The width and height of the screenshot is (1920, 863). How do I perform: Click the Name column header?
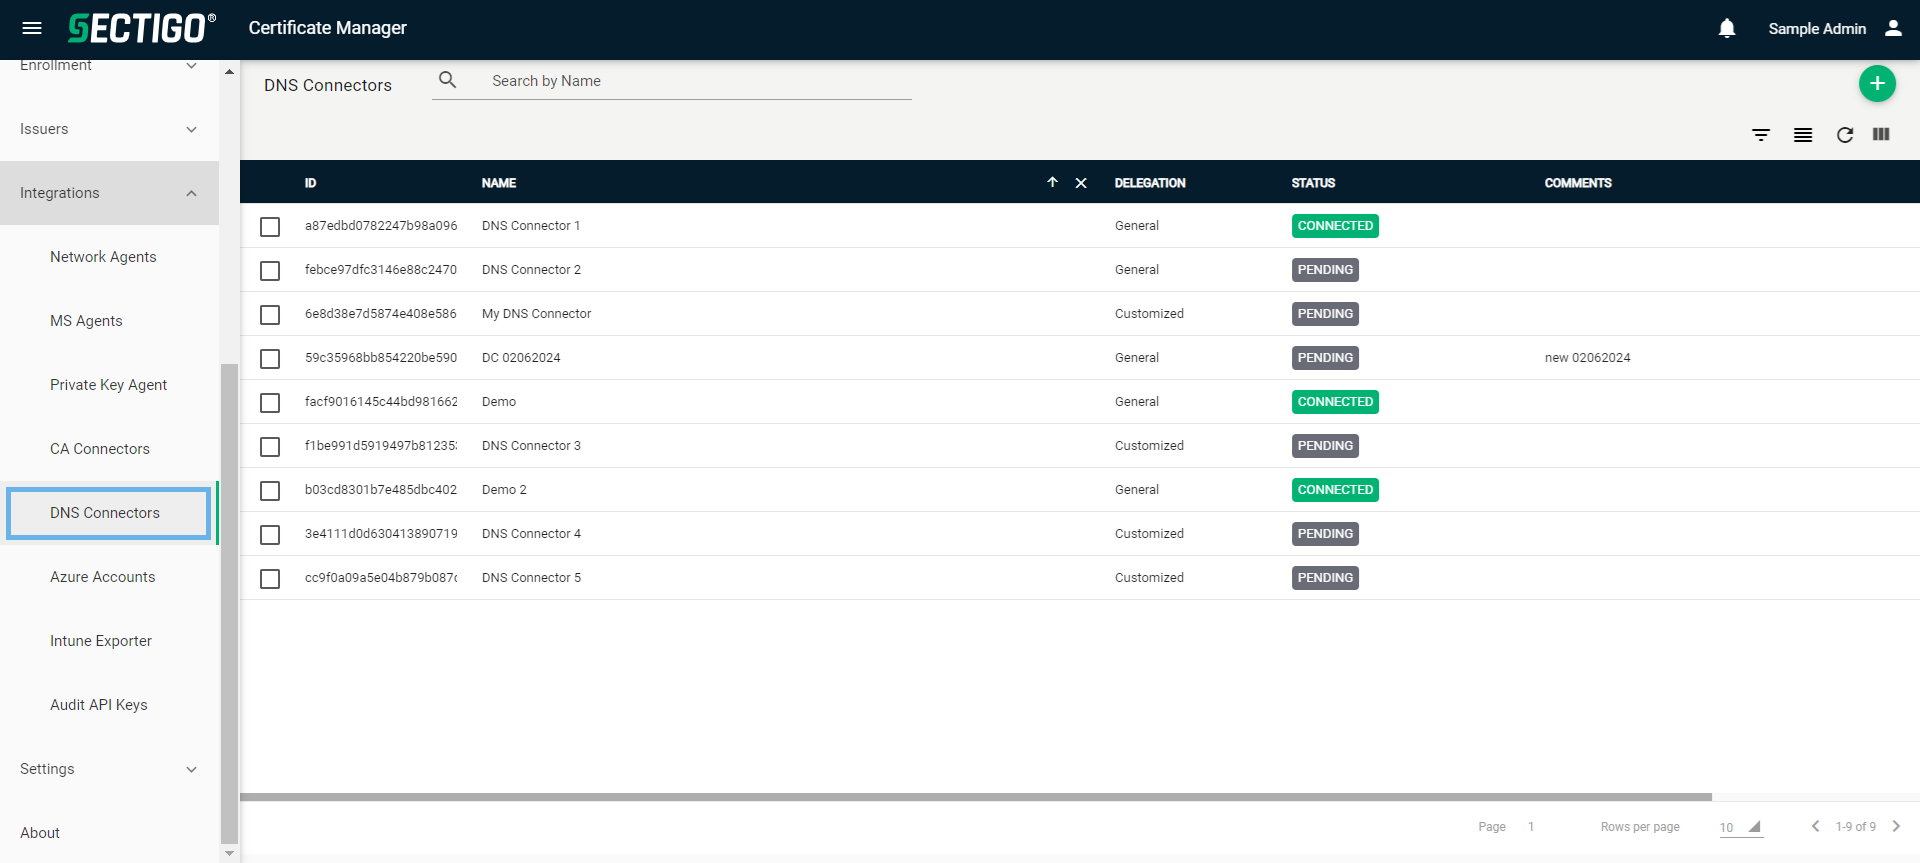point(499,183)
